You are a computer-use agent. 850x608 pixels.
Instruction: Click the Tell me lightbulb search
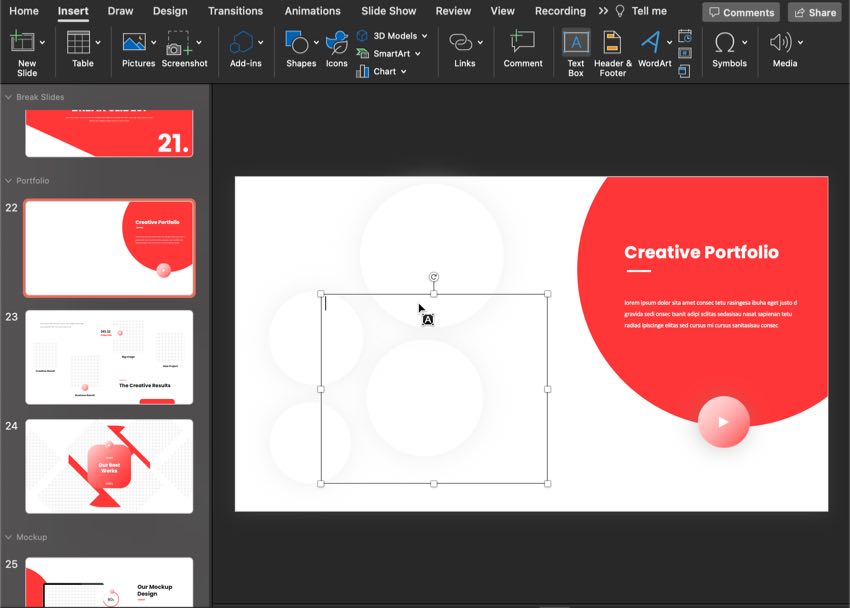click(x=641, y=11)
